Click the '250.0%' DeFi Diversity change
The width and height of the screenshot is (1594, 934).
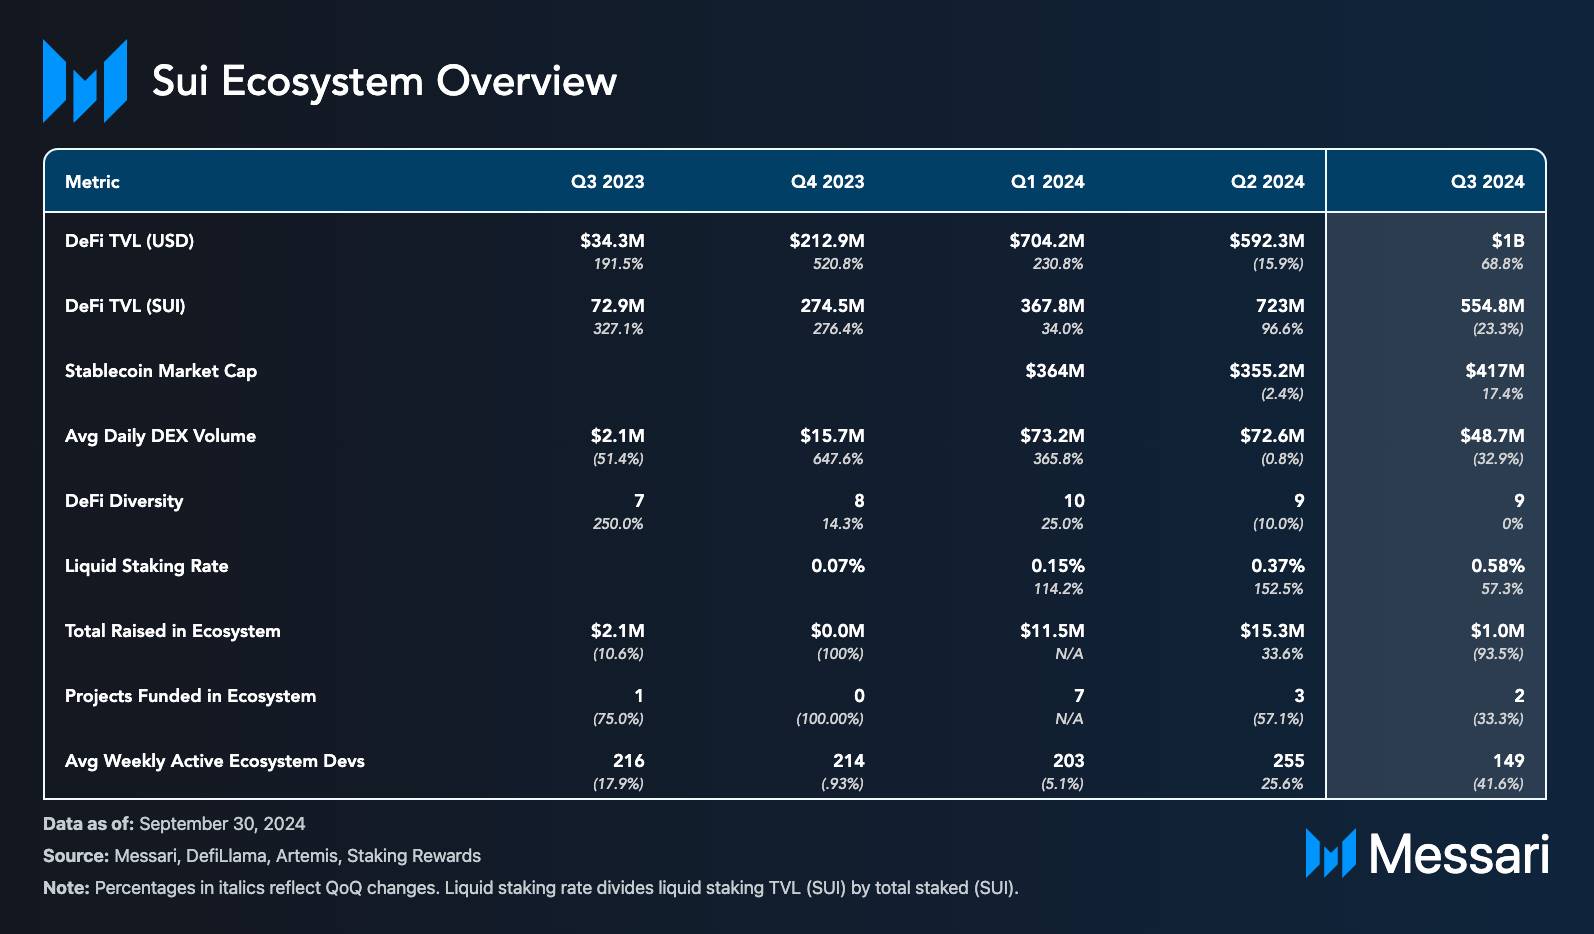tap(618, 524)
